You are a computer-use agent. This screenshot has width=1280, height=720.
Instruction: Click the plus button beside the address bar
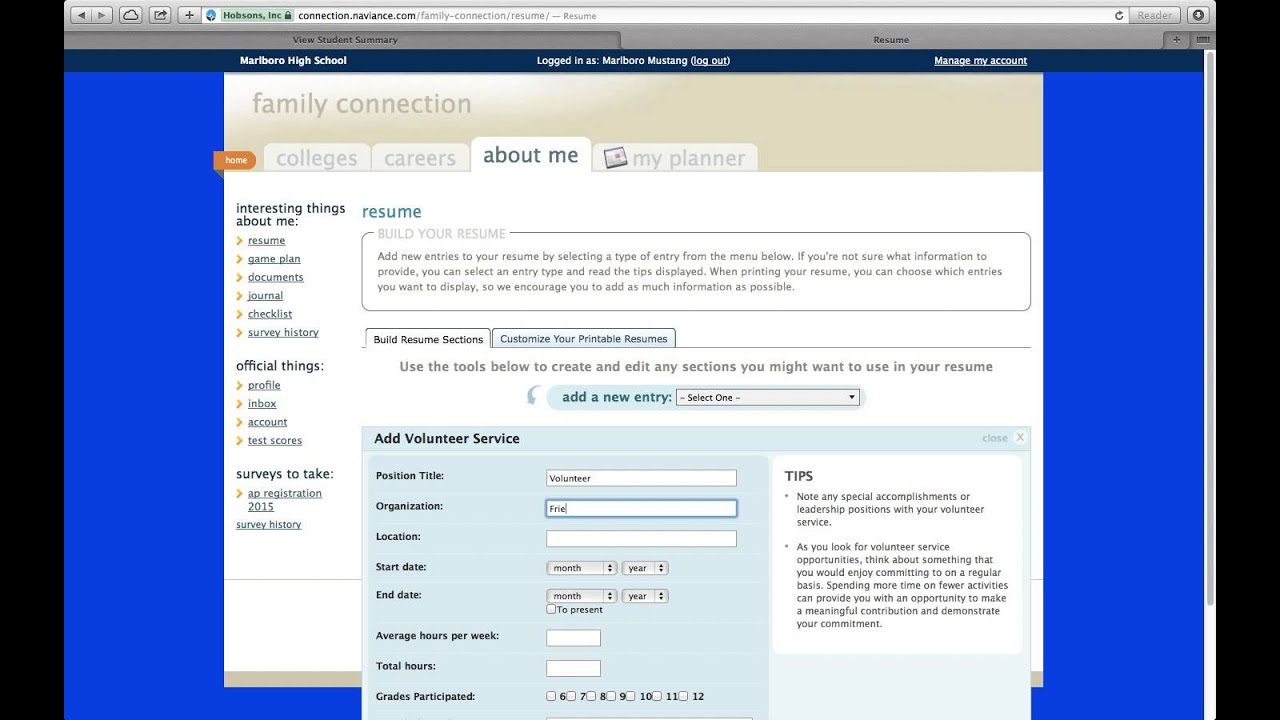click(x=190, y=15)
